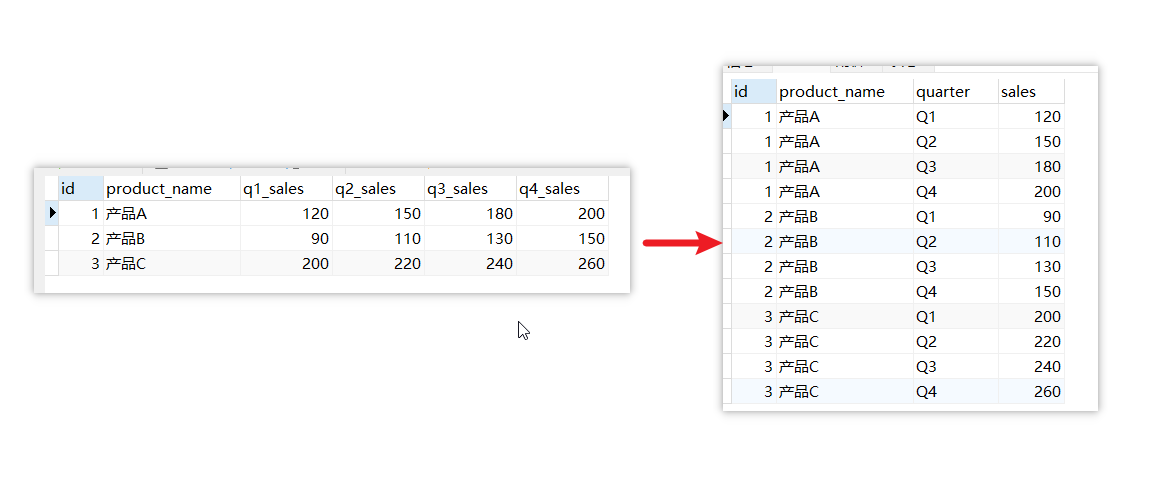This screenshot has width=1175, height=494.
Task: Select 产品B name cell in q1_sales table
Action: [x=172, y=238]
